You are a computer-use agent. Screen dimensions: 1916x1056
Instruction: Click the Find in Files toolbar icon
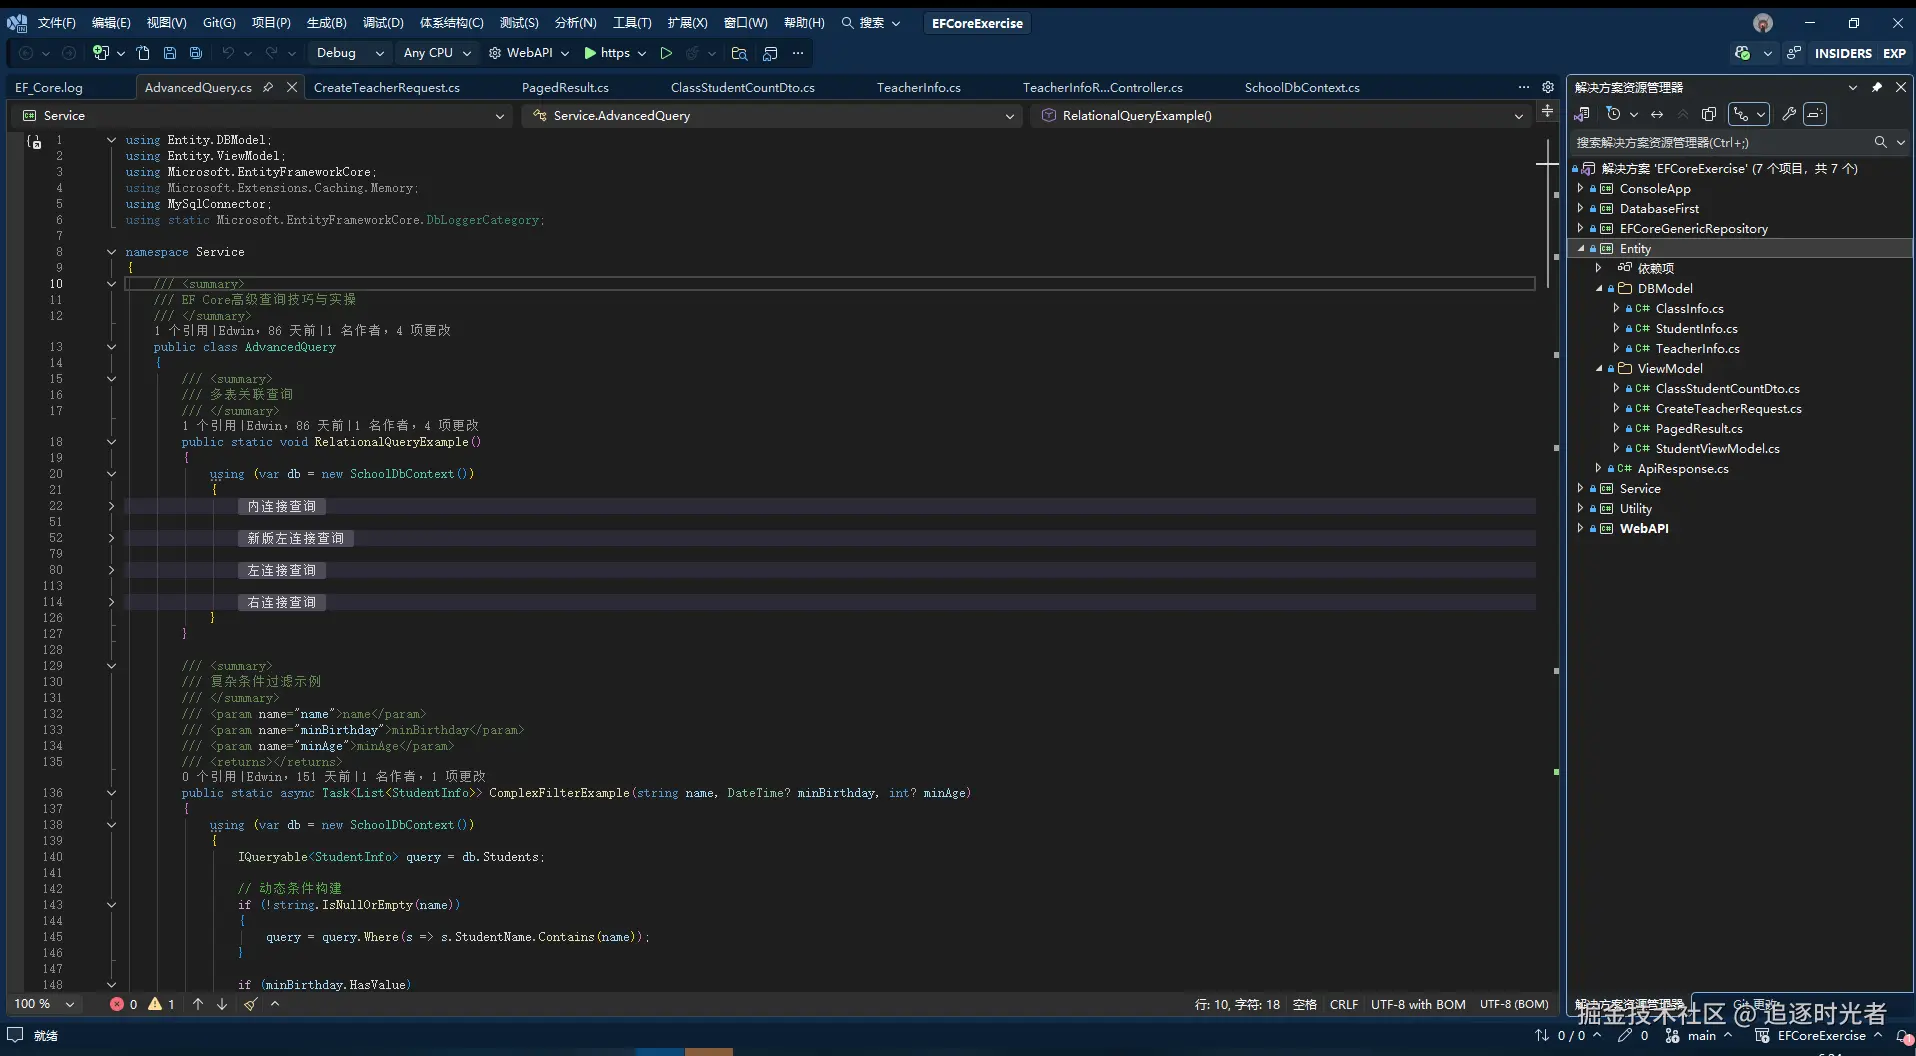tap(739, 53)
